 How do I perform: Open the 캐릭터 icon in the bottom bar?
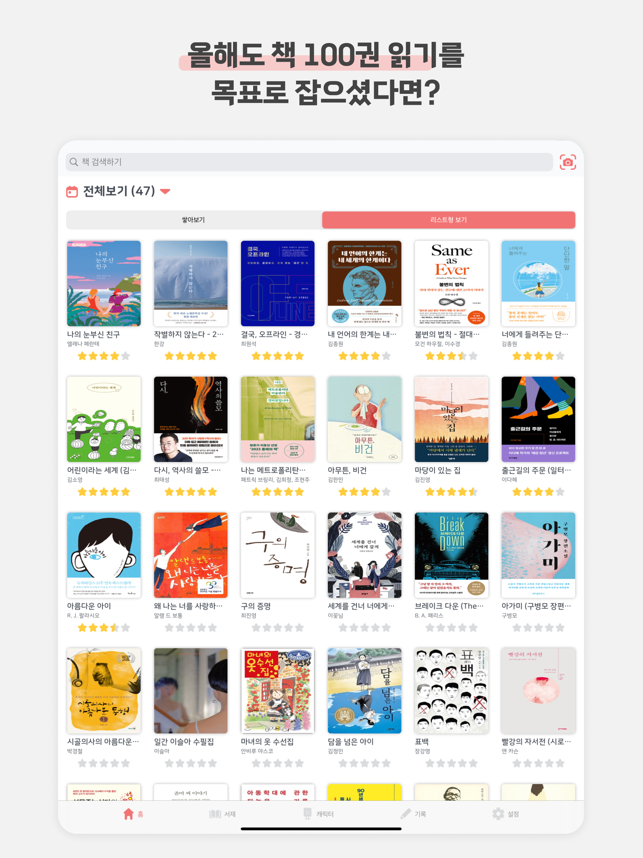point(308,814)
